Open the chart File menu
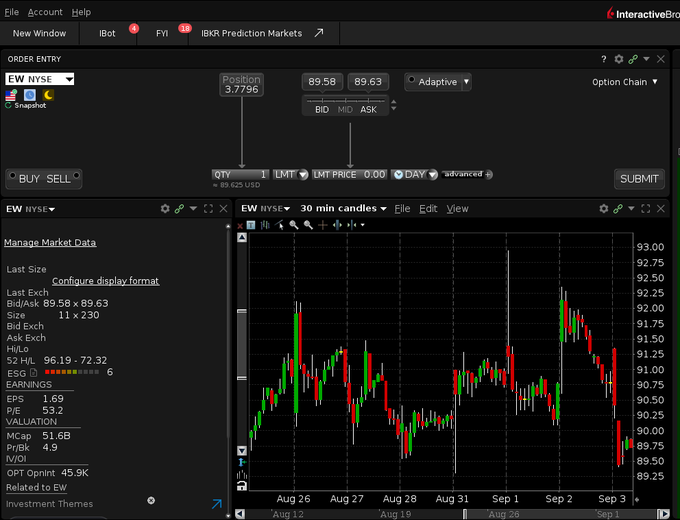Image resolution: width=680 pixels, height=520 pixels. click(x=402, y=209)
